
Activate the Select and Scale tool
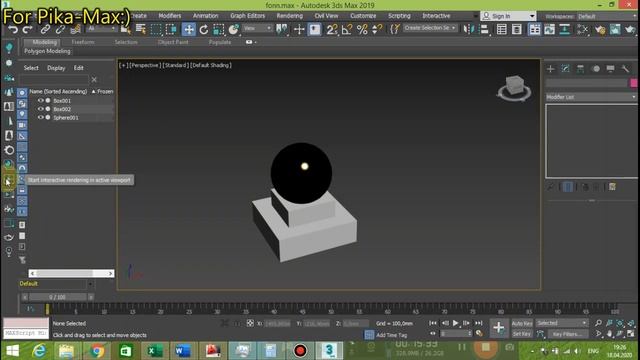coord(219,29)
